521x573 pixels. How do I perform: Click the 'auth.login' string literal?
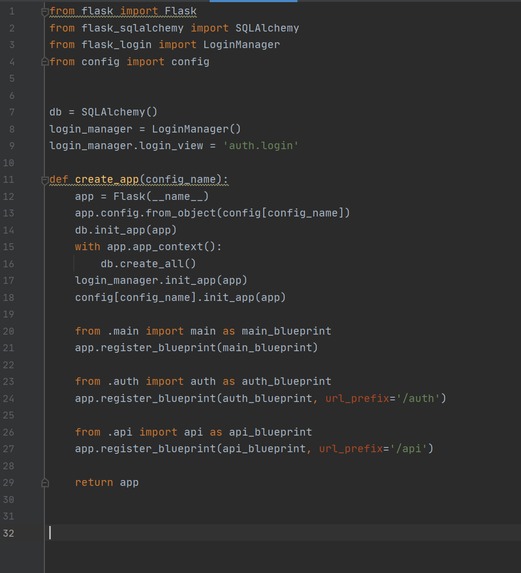(261, 146)
